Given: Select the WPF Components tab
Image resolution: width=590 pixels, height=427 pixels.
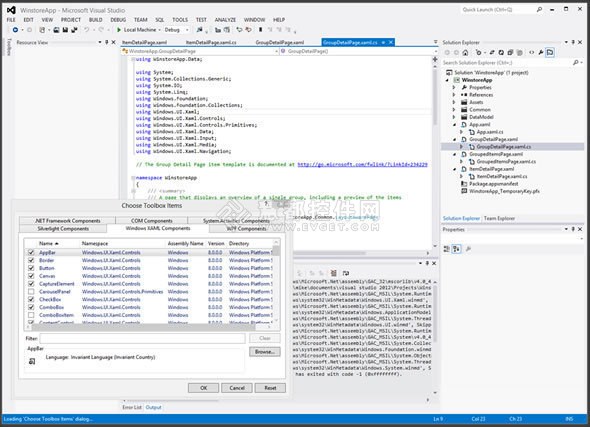Looking at the screenshot, I should 247,228.
